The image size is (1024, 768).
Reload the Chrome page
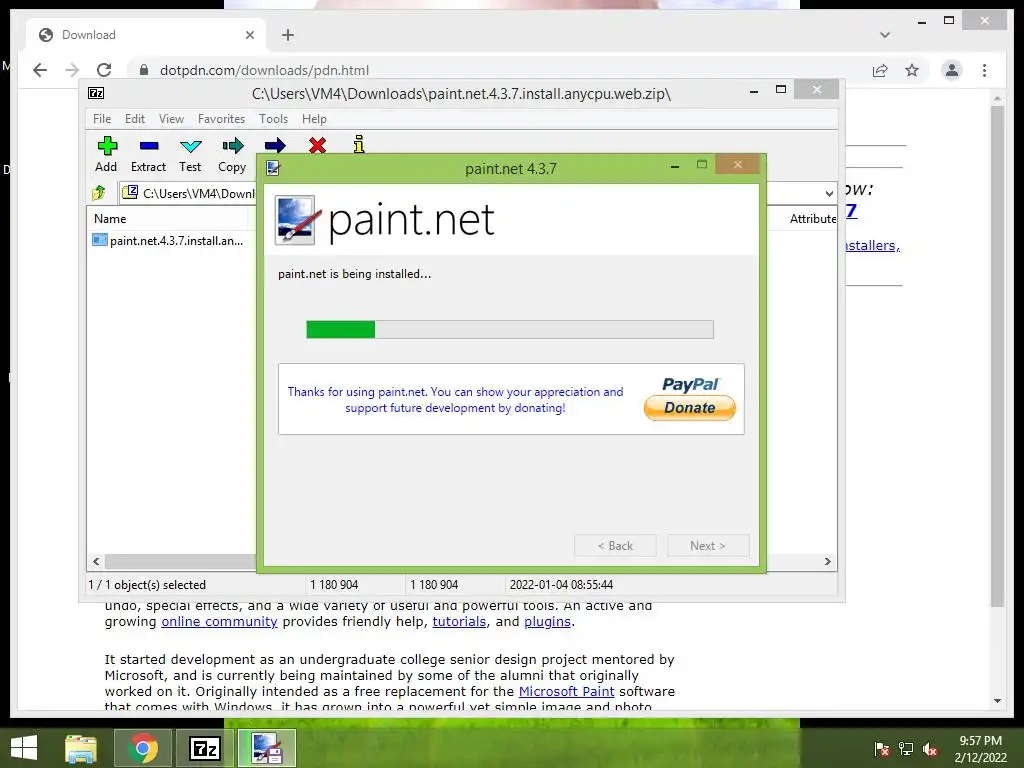[104, 70]
